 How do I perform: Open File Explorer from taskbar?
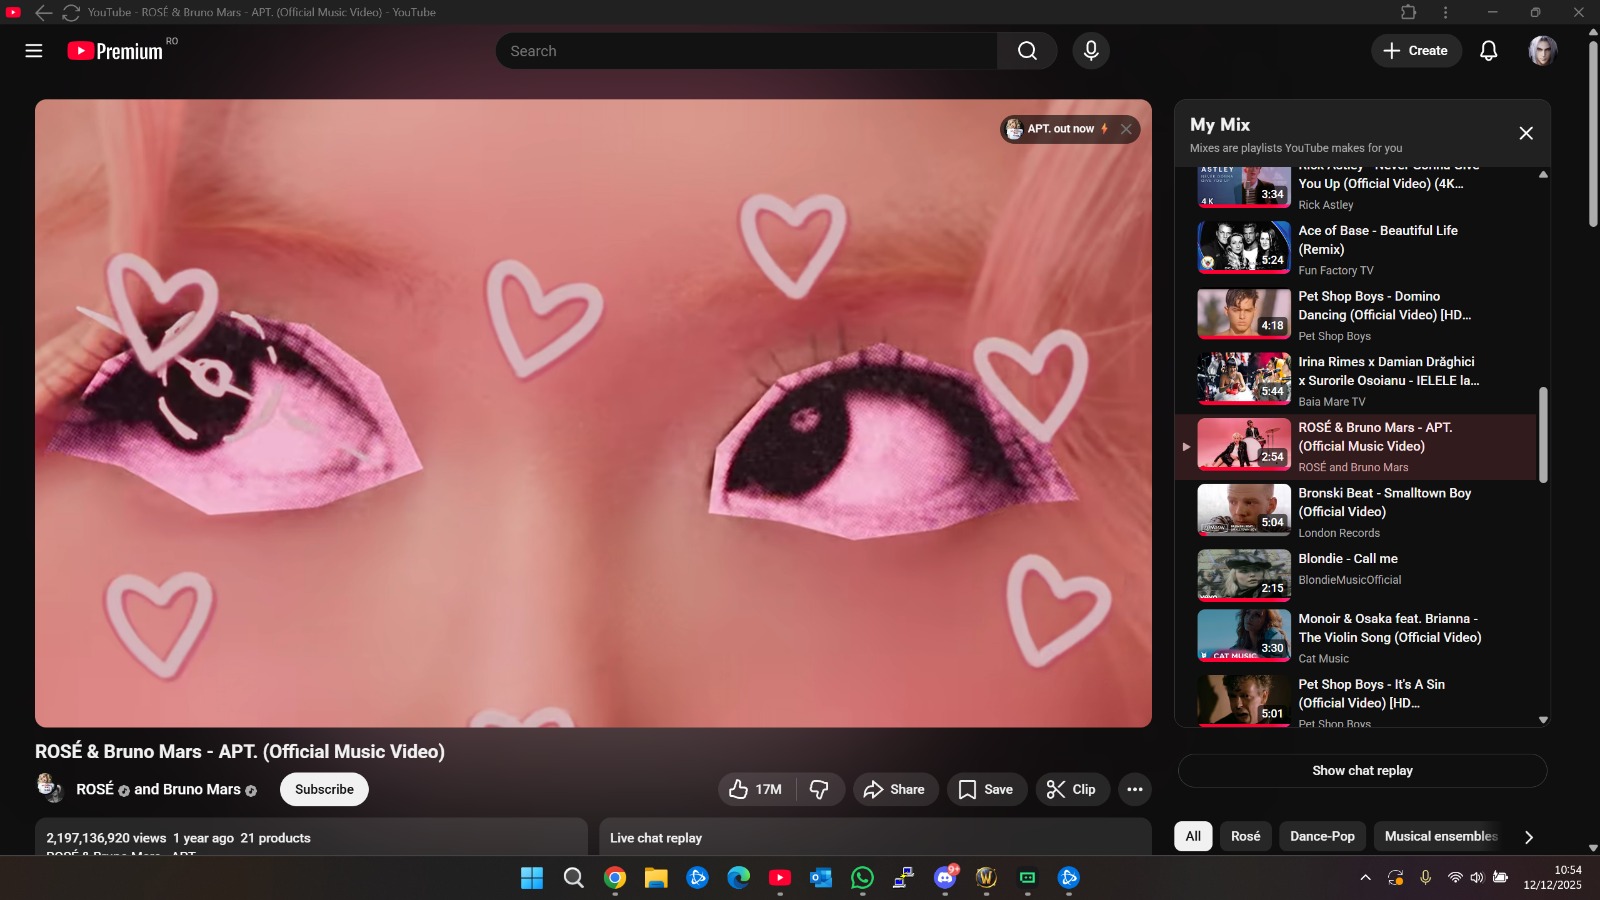tap(656, 878)
